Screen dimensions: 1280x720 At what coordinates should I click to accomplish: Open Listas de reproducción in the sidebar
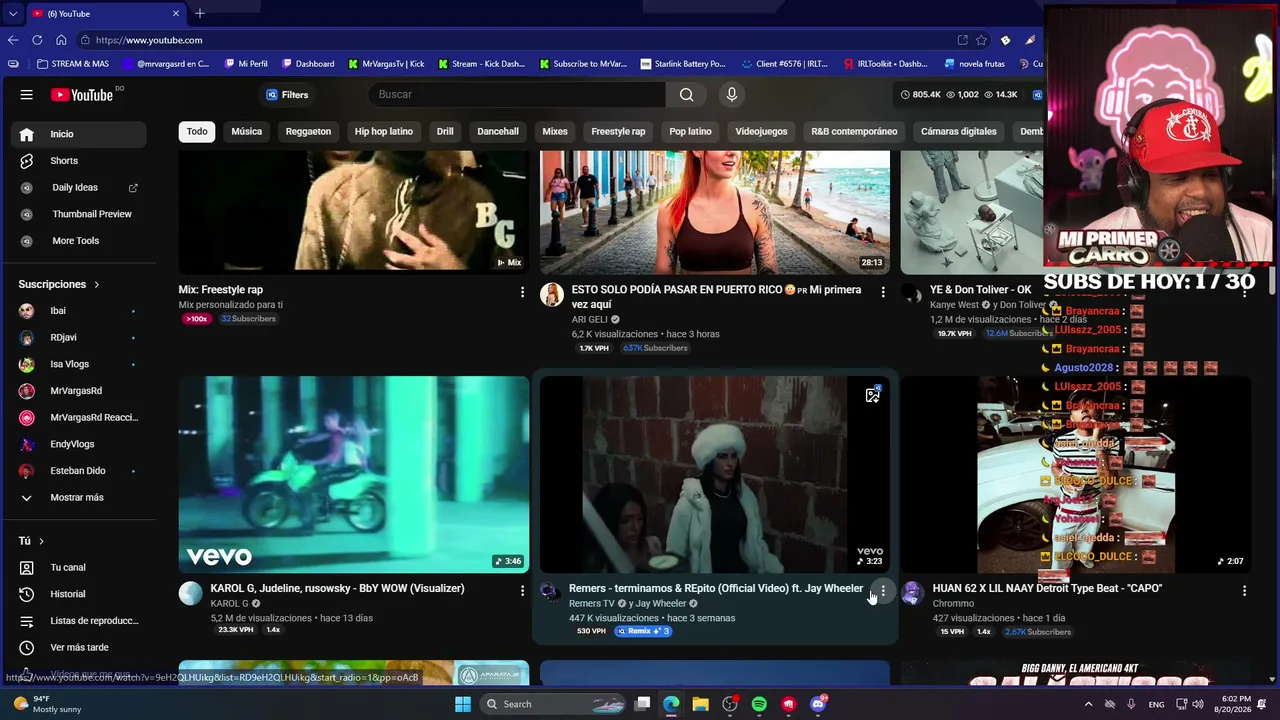click(x=79, y=621)
